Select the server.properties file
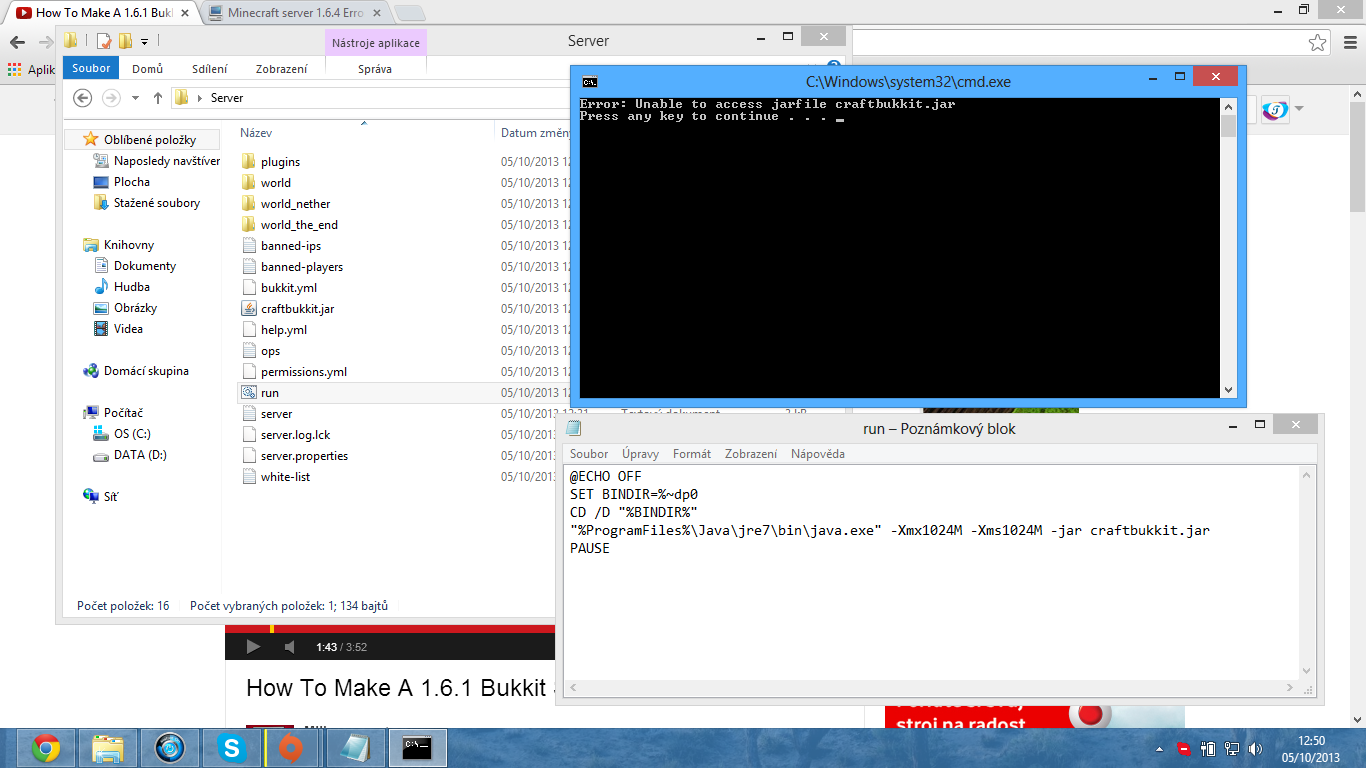The image size is (1366, 768). (304, 456)
